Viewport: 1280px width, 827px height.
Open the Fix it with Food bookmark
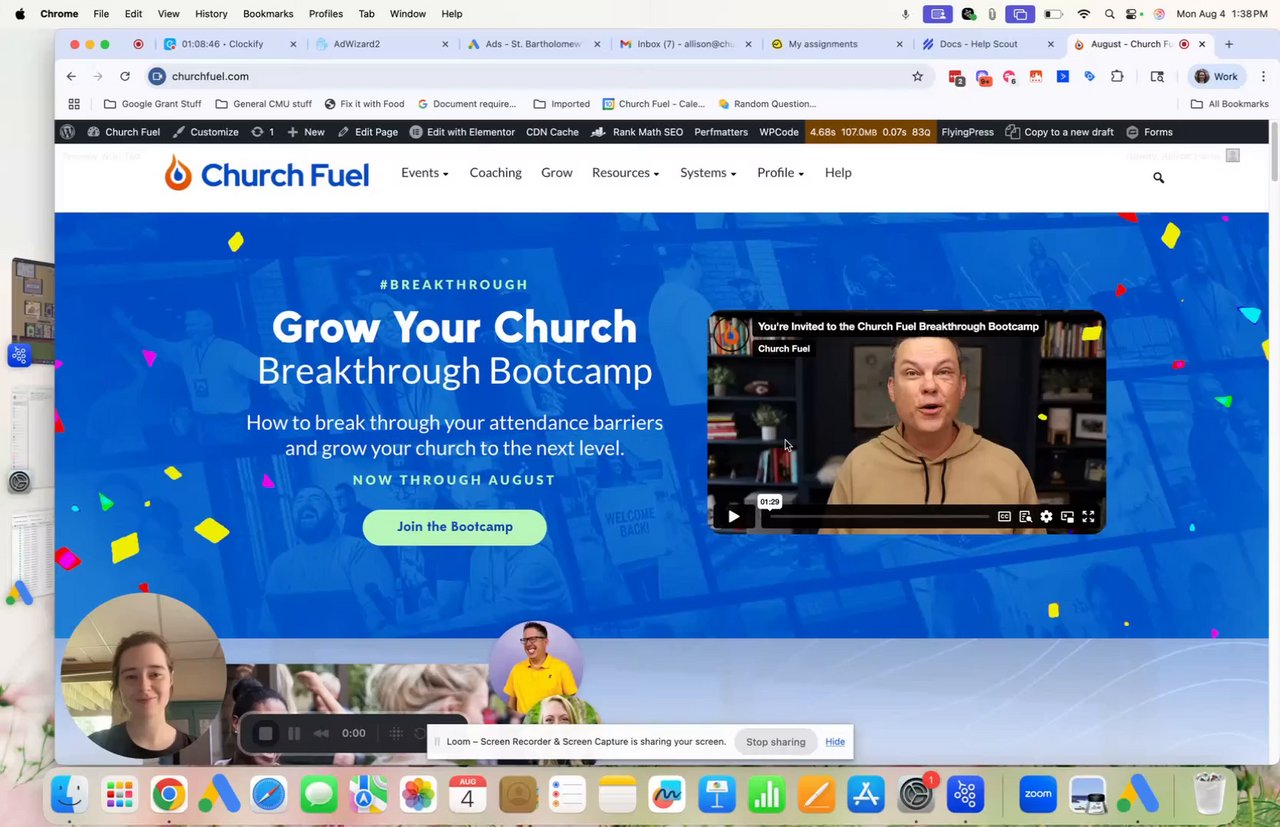364,104
